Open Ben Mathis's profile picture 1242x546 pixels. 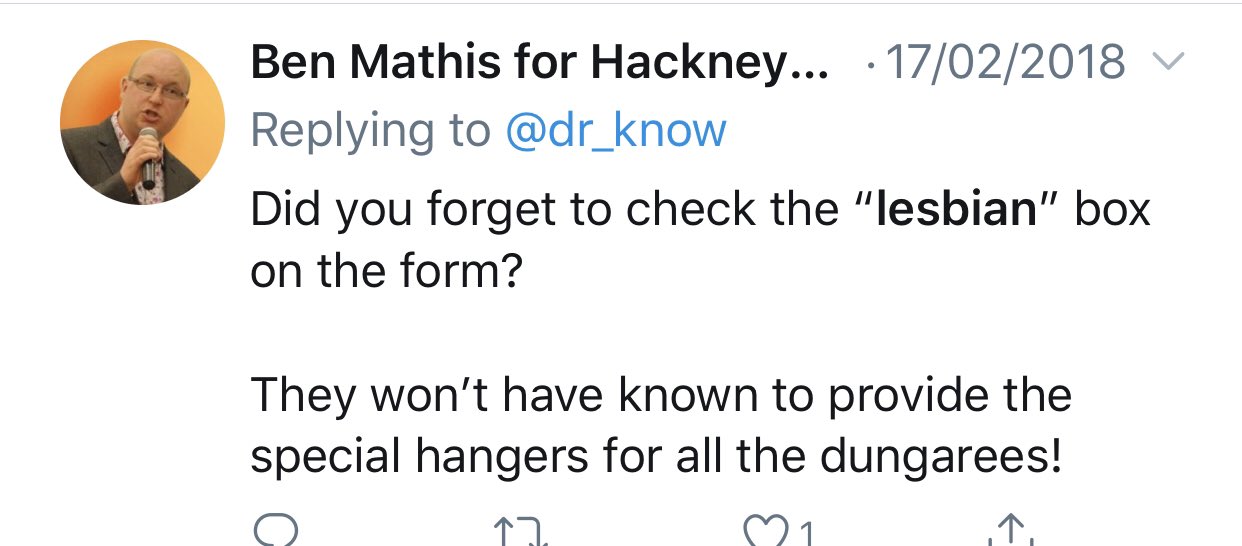coord(142,122)
